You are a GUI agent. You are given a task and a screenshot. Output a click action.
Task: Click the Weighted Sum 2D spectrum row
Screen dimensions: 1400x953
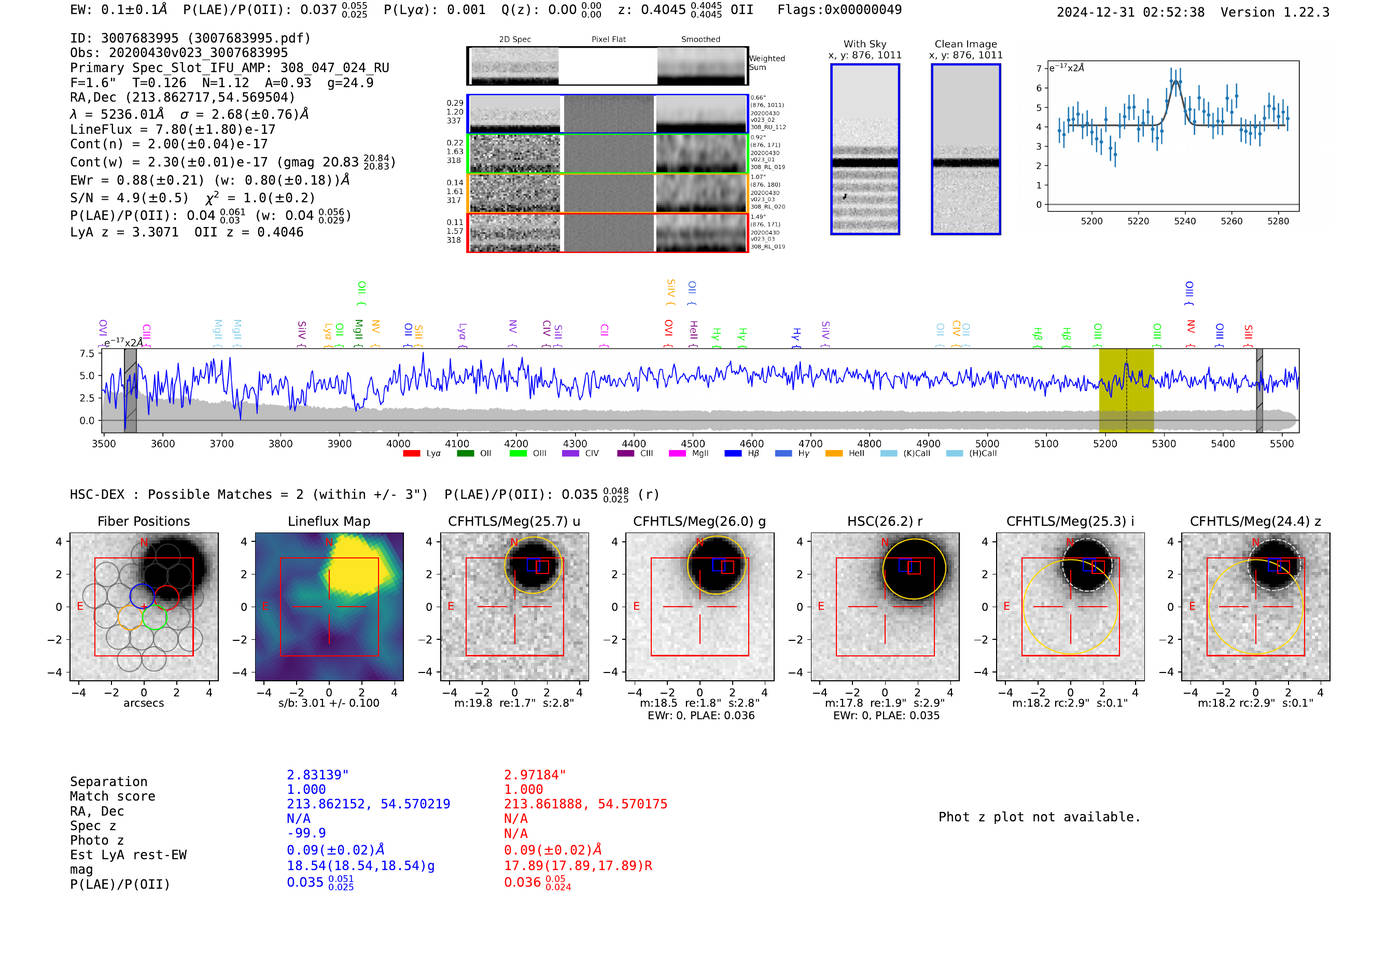(x=607, y=66)
